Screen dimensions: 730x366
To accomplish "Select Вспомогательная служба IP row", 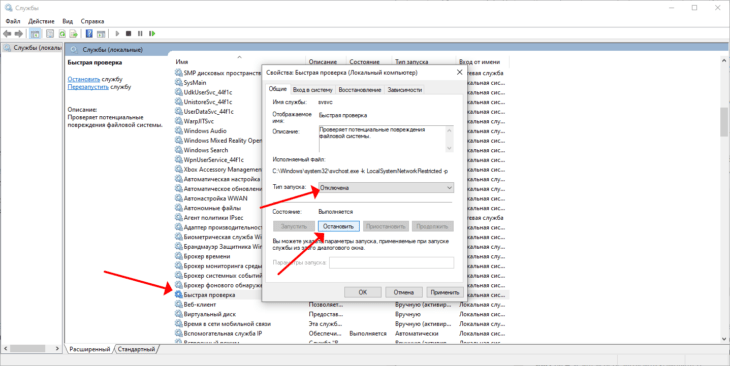I will (341, 333).
